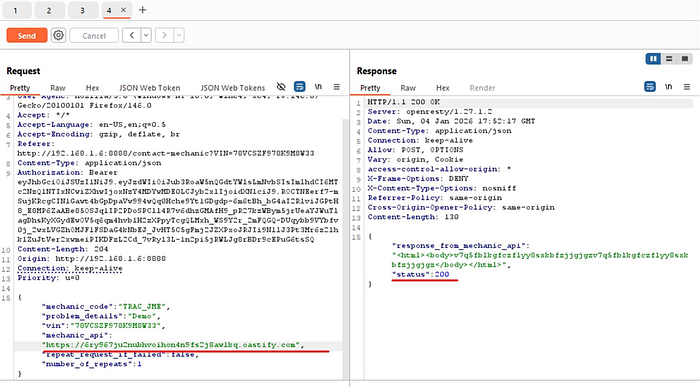Click the Priority u=0 header

(48, 278)
